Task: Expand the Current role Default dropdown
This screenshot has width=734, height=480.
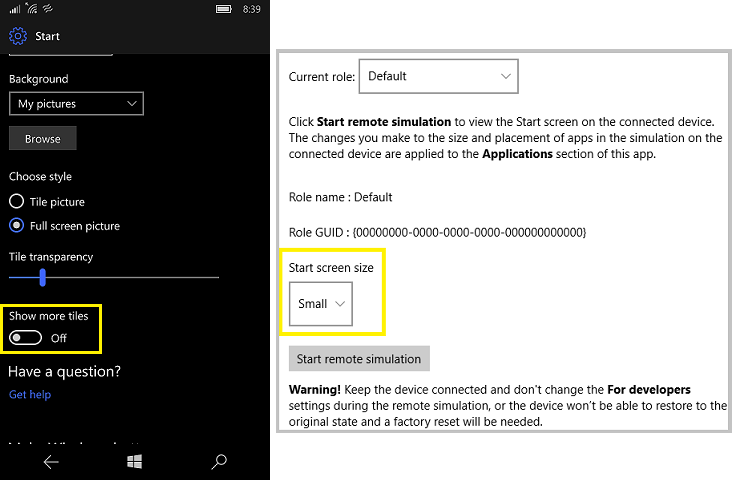Action: tap(438, 76)
